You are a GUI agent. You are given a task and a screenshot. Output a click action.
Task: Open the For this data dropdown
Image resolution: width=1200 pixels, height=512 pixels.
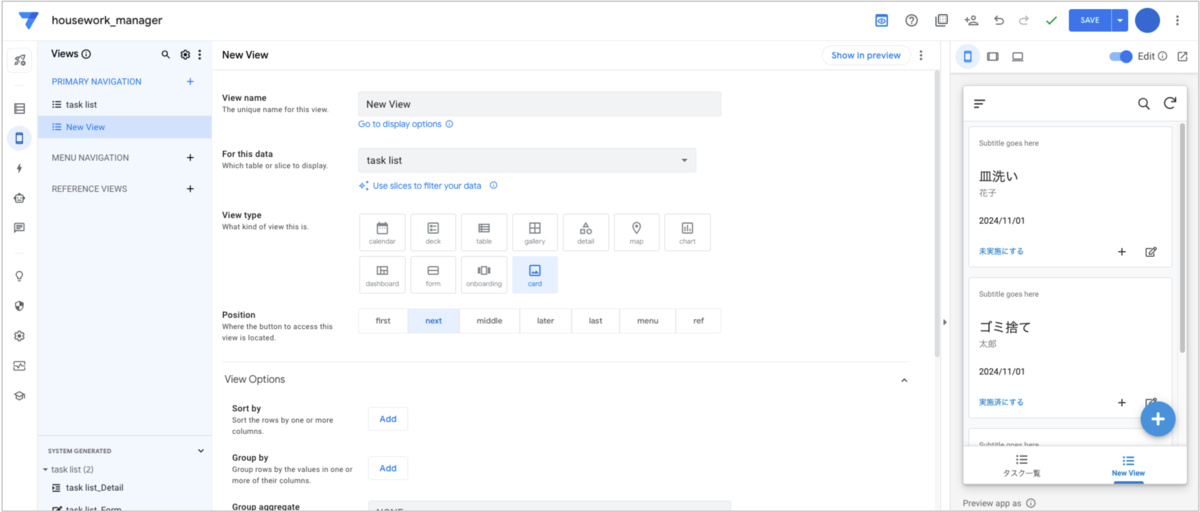click(x=527, y=160)
